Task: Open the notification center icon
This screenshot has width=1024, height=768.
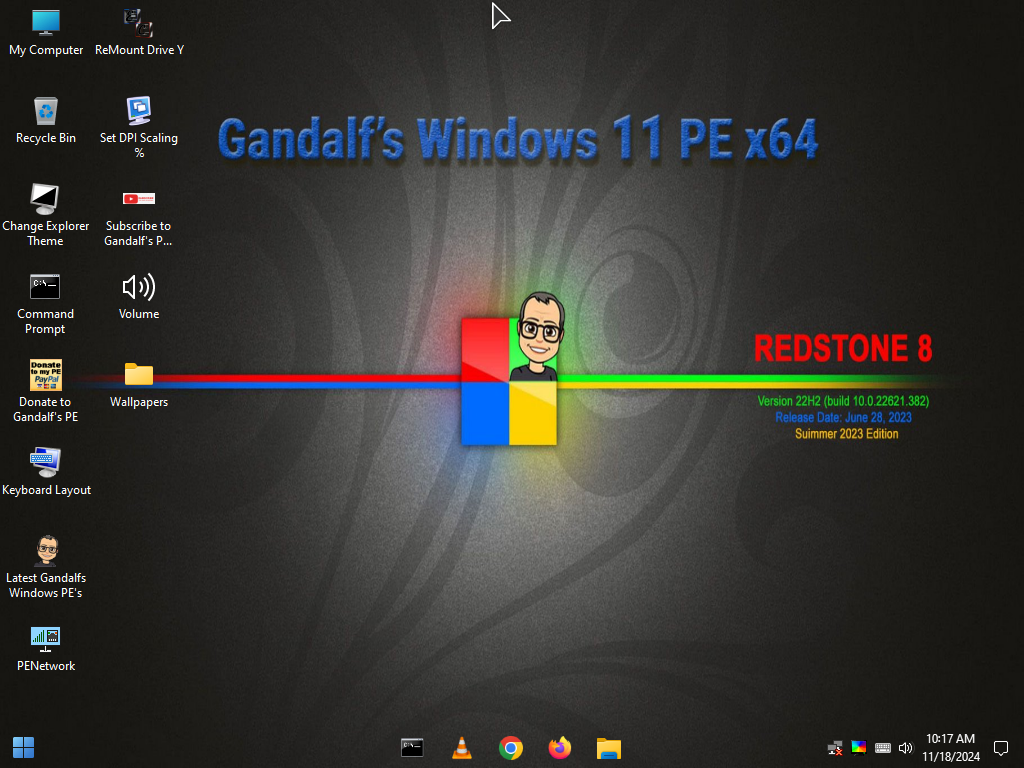Action: click(x=1000, y=748)
